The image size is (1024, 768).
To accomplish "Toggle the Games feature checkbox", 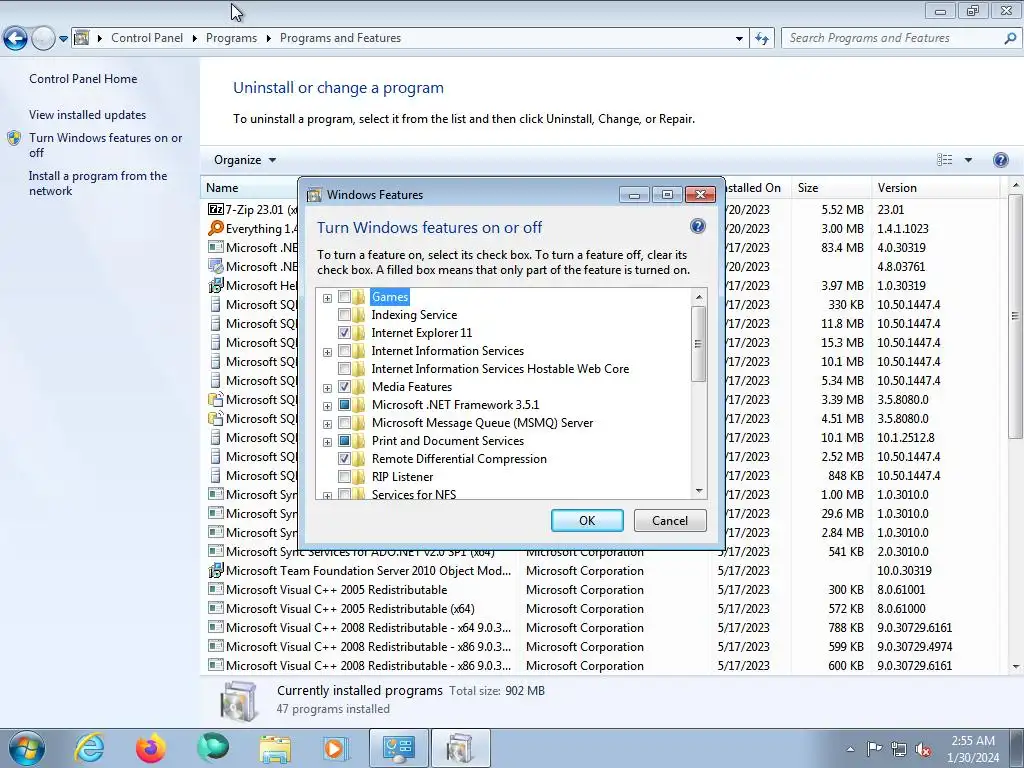I will click(344, 297).
